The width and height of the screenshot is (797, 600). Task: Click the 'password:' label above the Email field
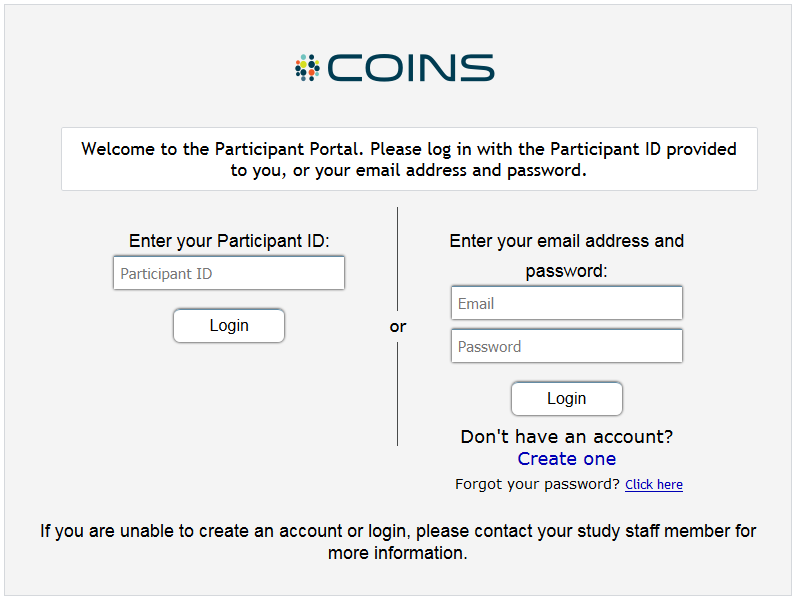click(567, 271)
